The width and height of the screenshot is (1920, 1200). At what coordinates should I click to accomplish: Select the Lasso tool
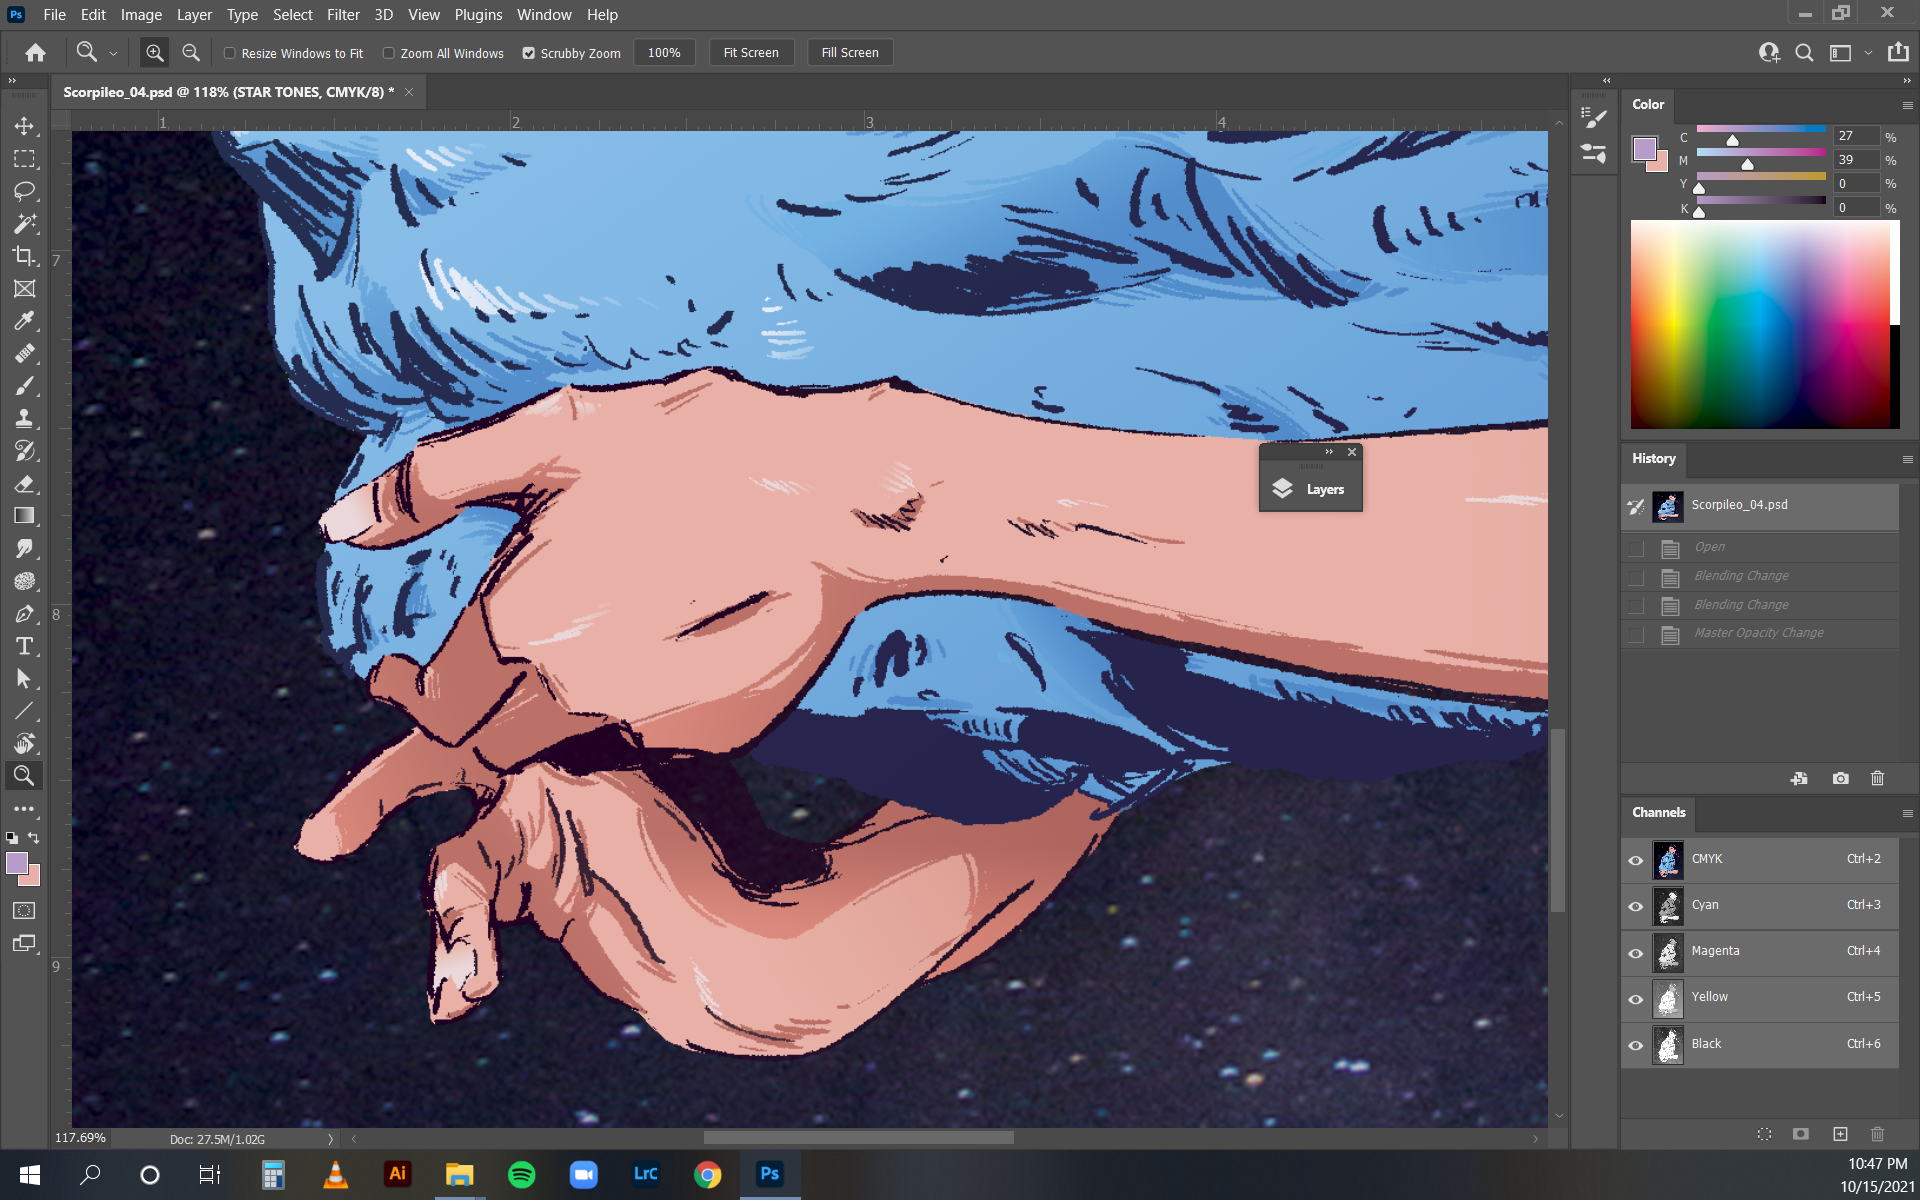[x=24, y=191]
